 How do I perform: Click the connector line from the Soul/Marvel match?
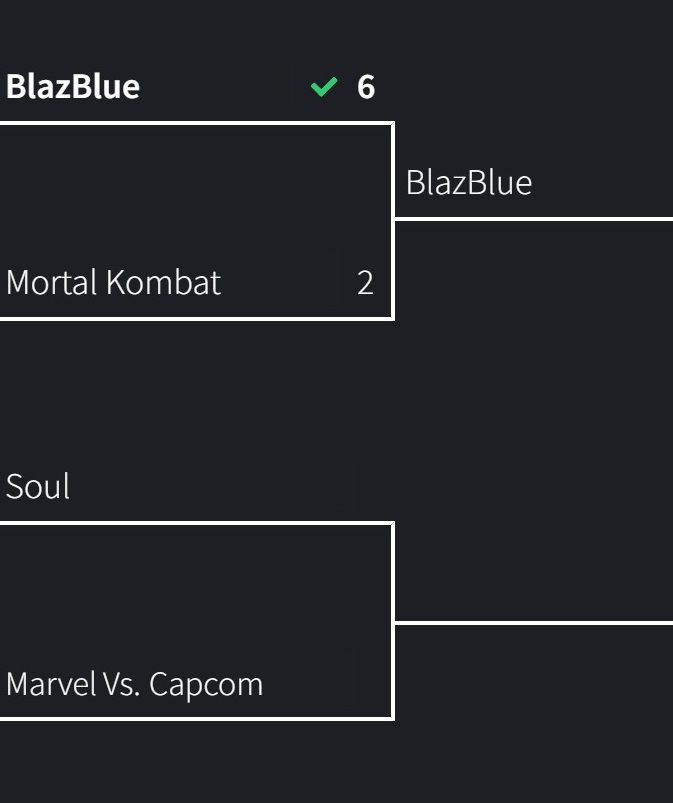tap(534, 623)
